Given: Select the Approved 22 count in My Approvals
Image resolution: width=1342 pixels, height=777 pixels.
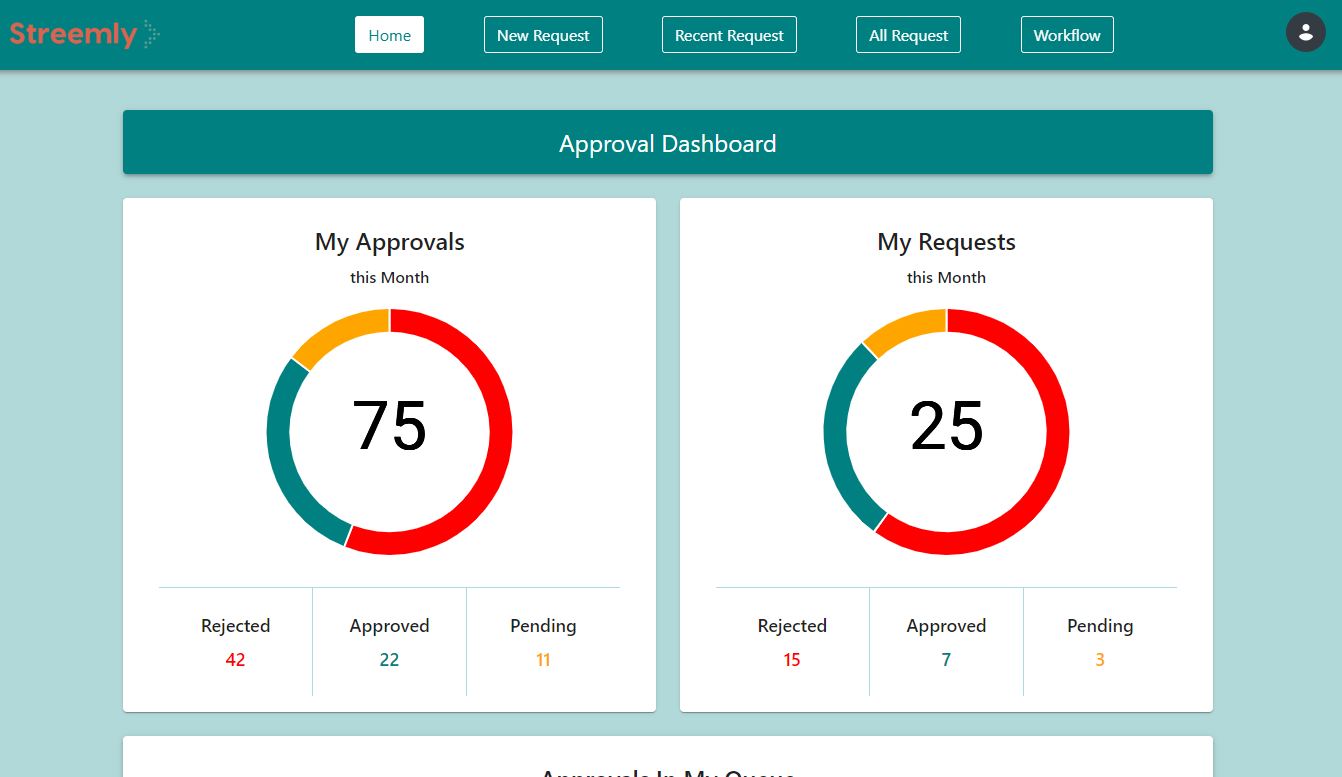Looking at the screenshot, I should pyautogui.click(x=389, y=660).
